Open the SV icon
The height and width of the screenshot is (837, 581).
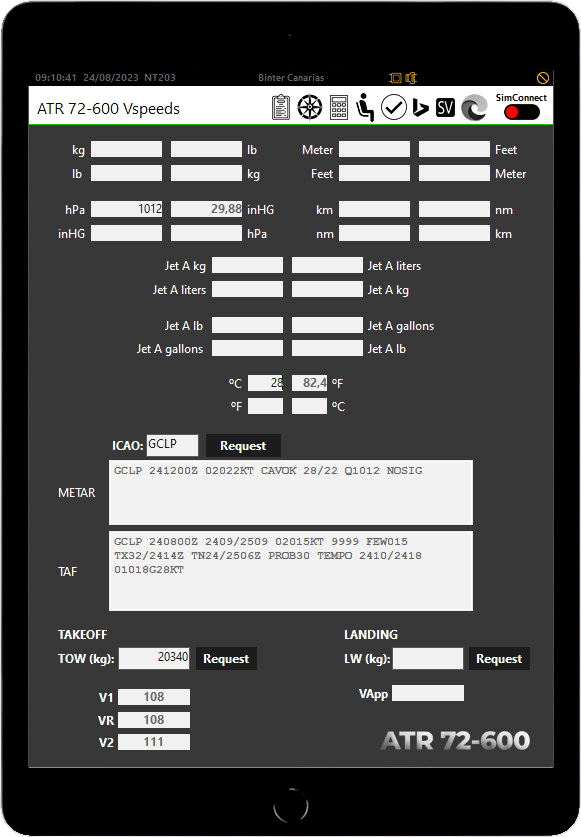[x=445, y=107]
